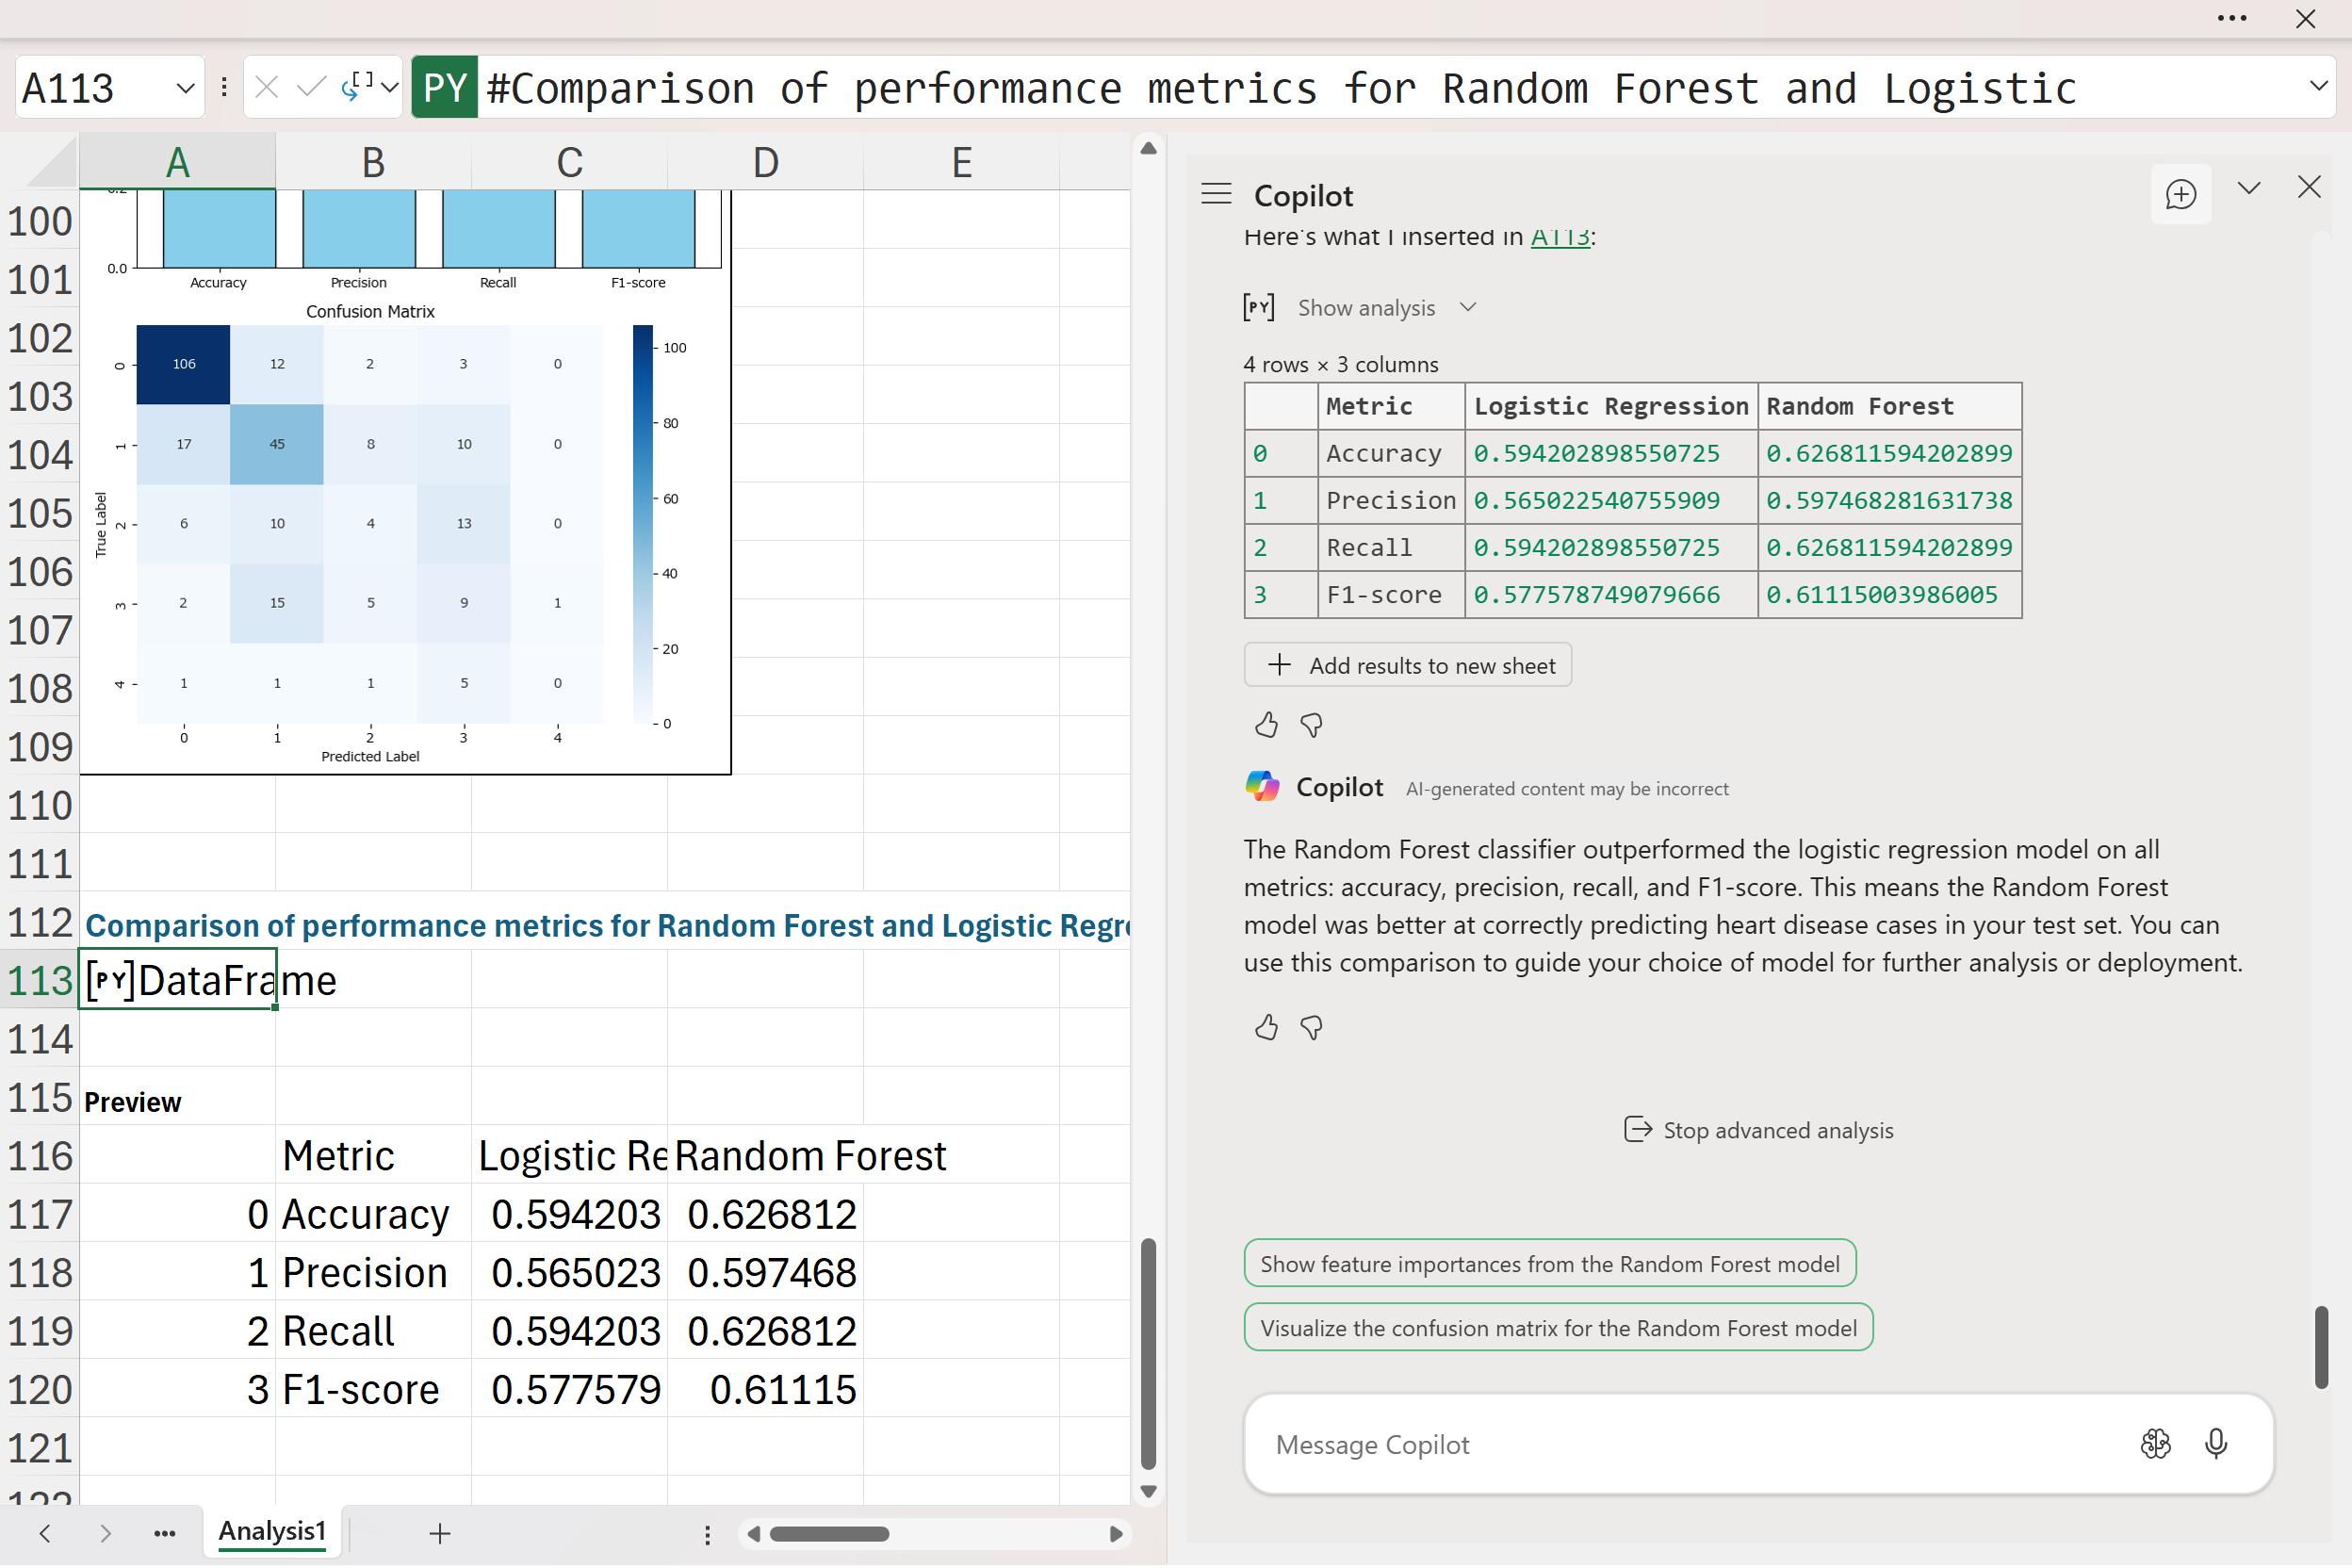Open the Copilot hamburger menu

point(1216,194)
